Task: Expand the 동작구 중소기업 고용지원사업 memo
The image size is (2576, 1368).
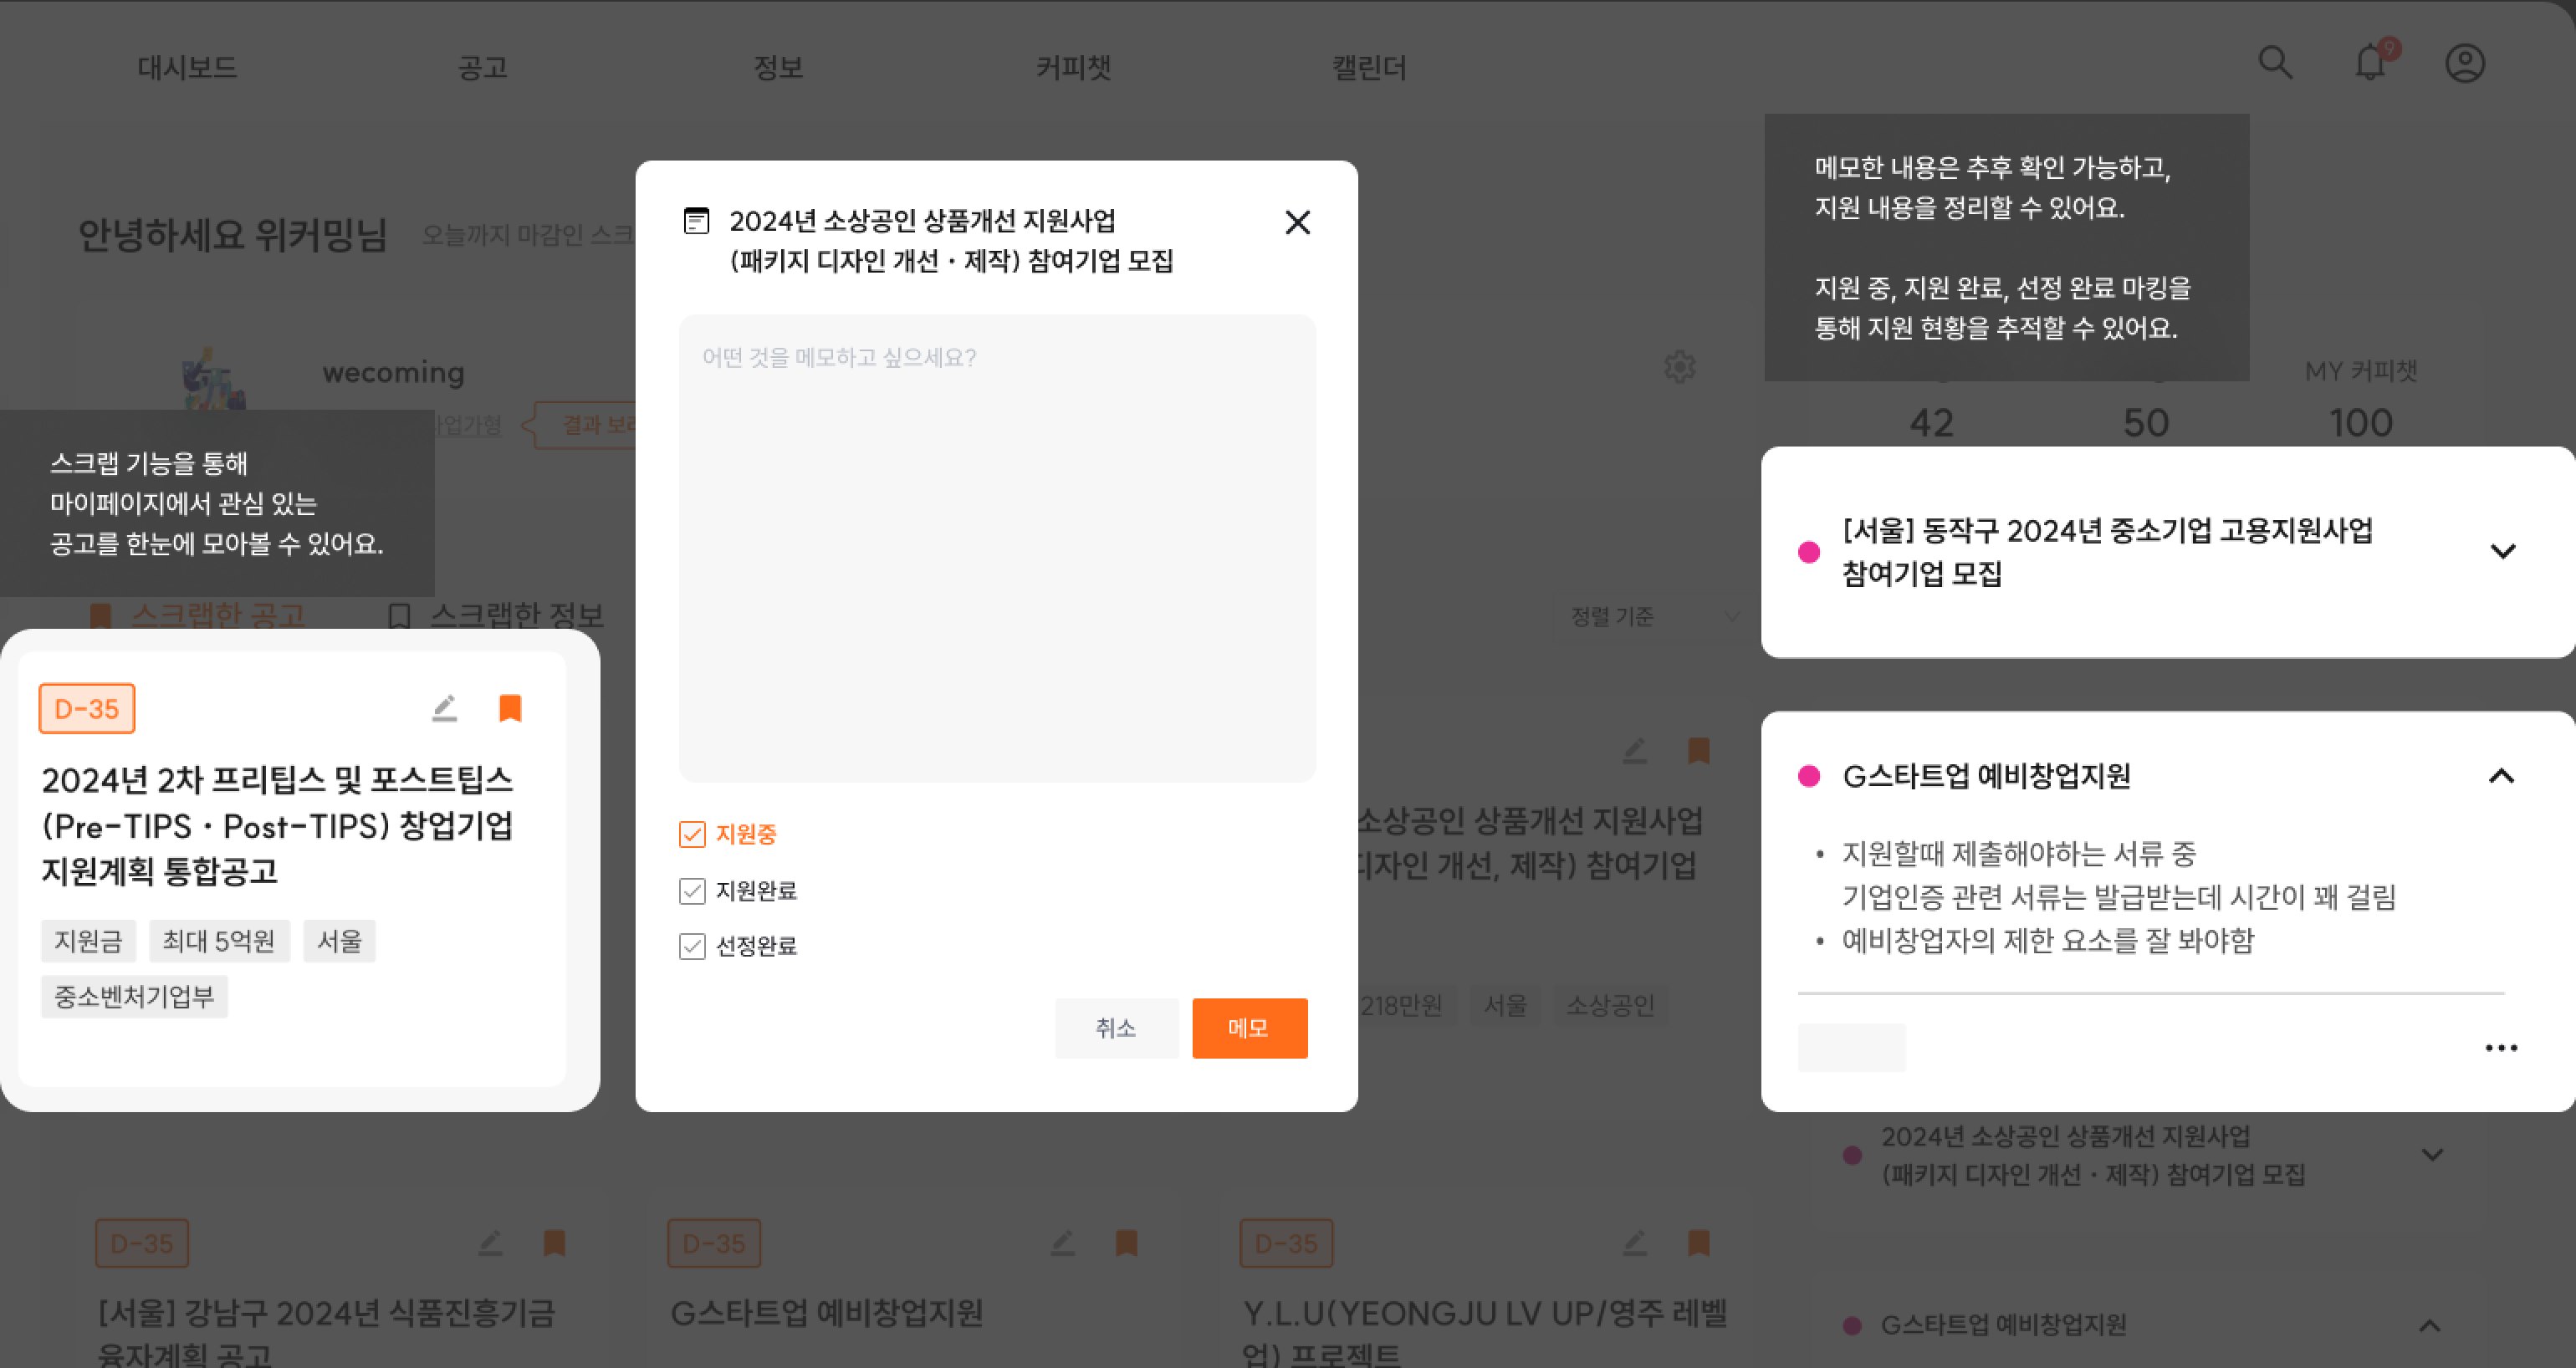Action: pyautogui.click(x=2502, y=551)
